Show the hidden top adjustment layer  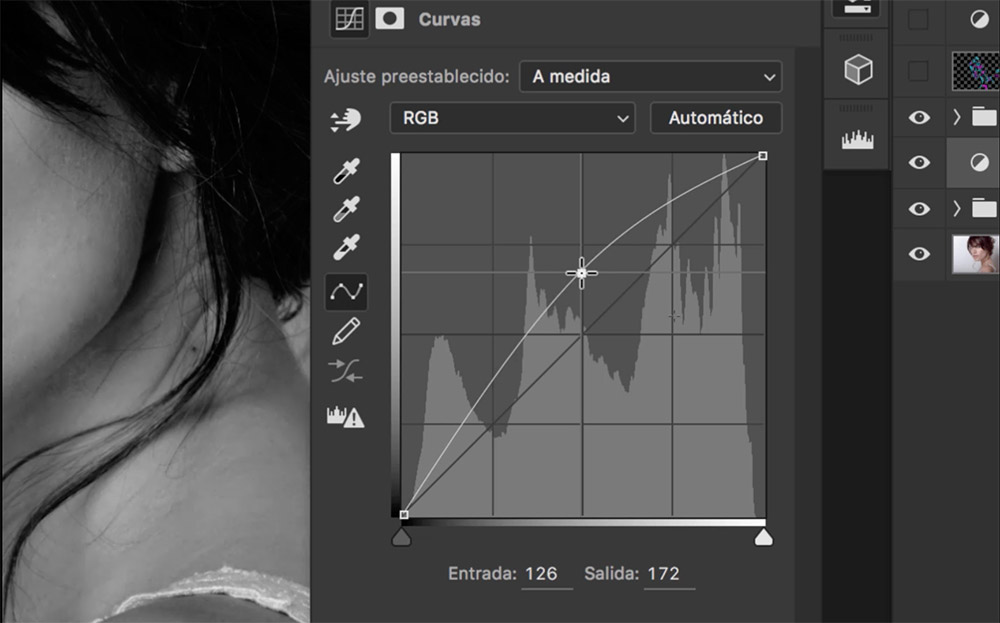[918, 19]
